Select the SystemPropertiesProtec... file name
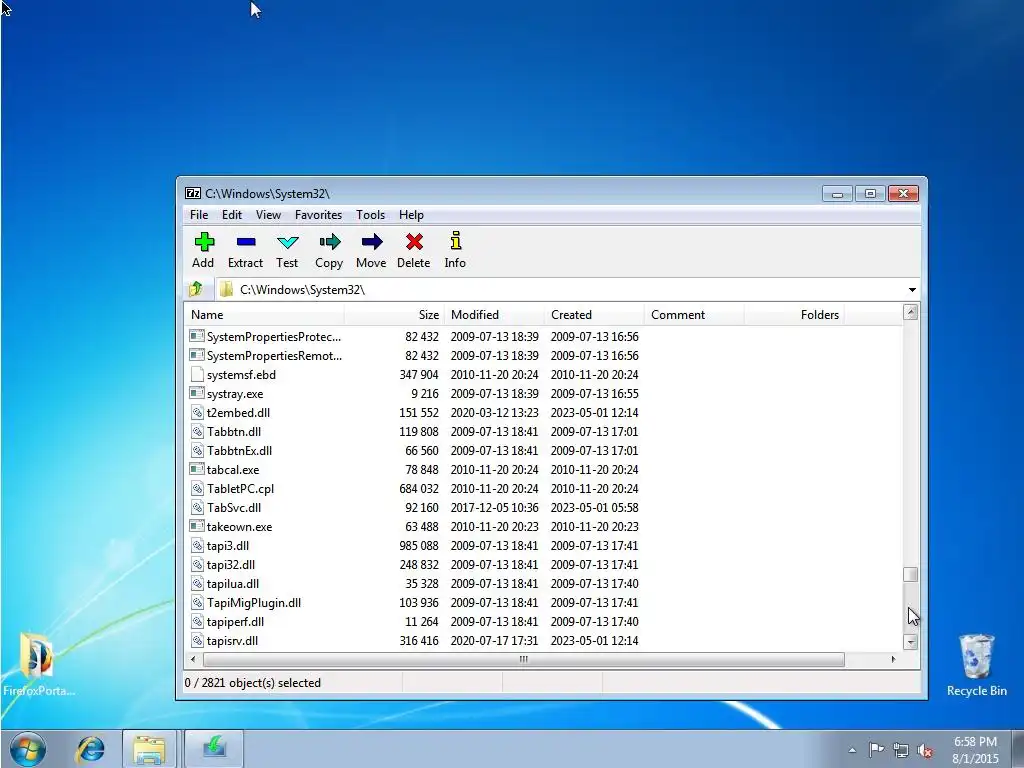The width and height of the screenshot is (1024, 768). pyautogui.click(x=274, y=337)
